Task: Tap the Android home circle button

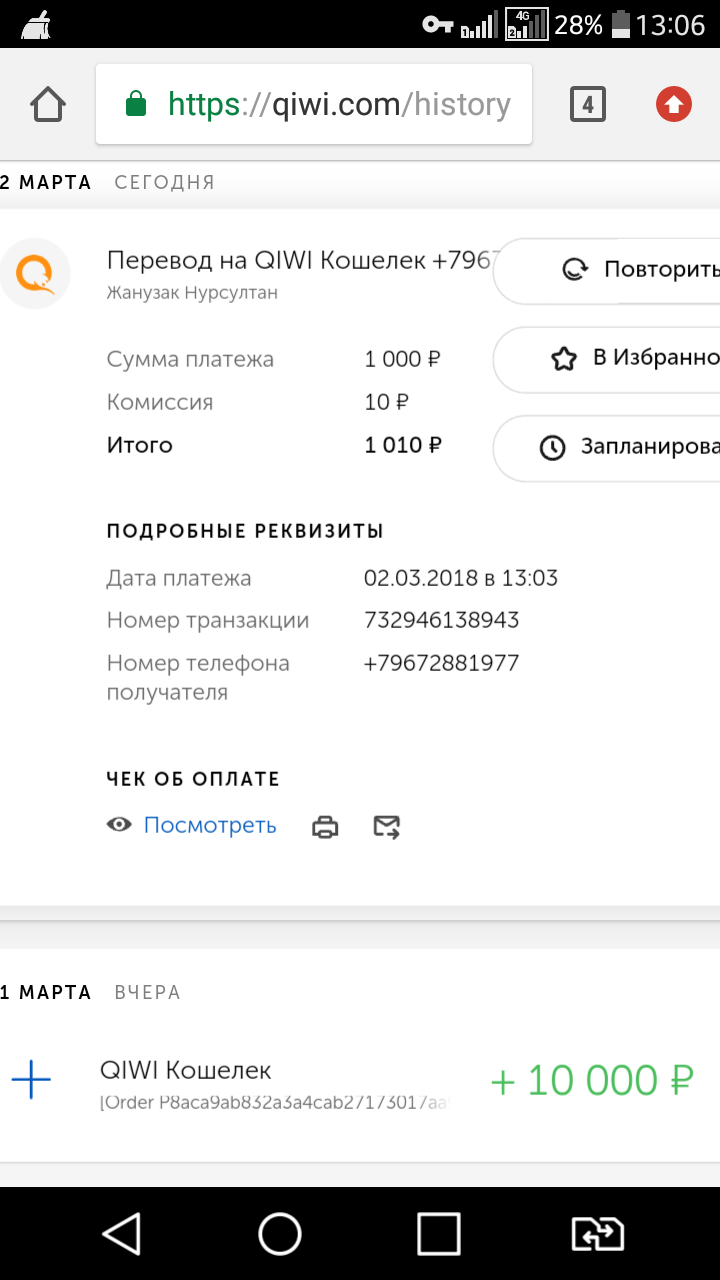Action: 280,1234
